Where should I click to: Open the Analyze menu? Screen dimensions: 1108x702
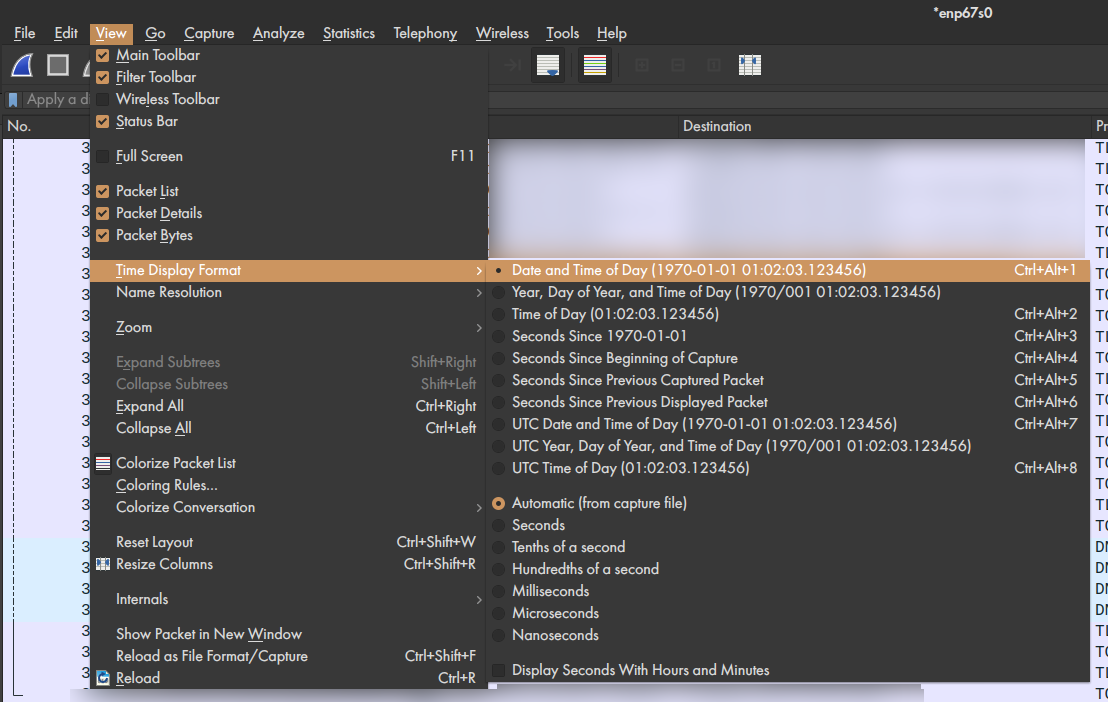point(278,33)
